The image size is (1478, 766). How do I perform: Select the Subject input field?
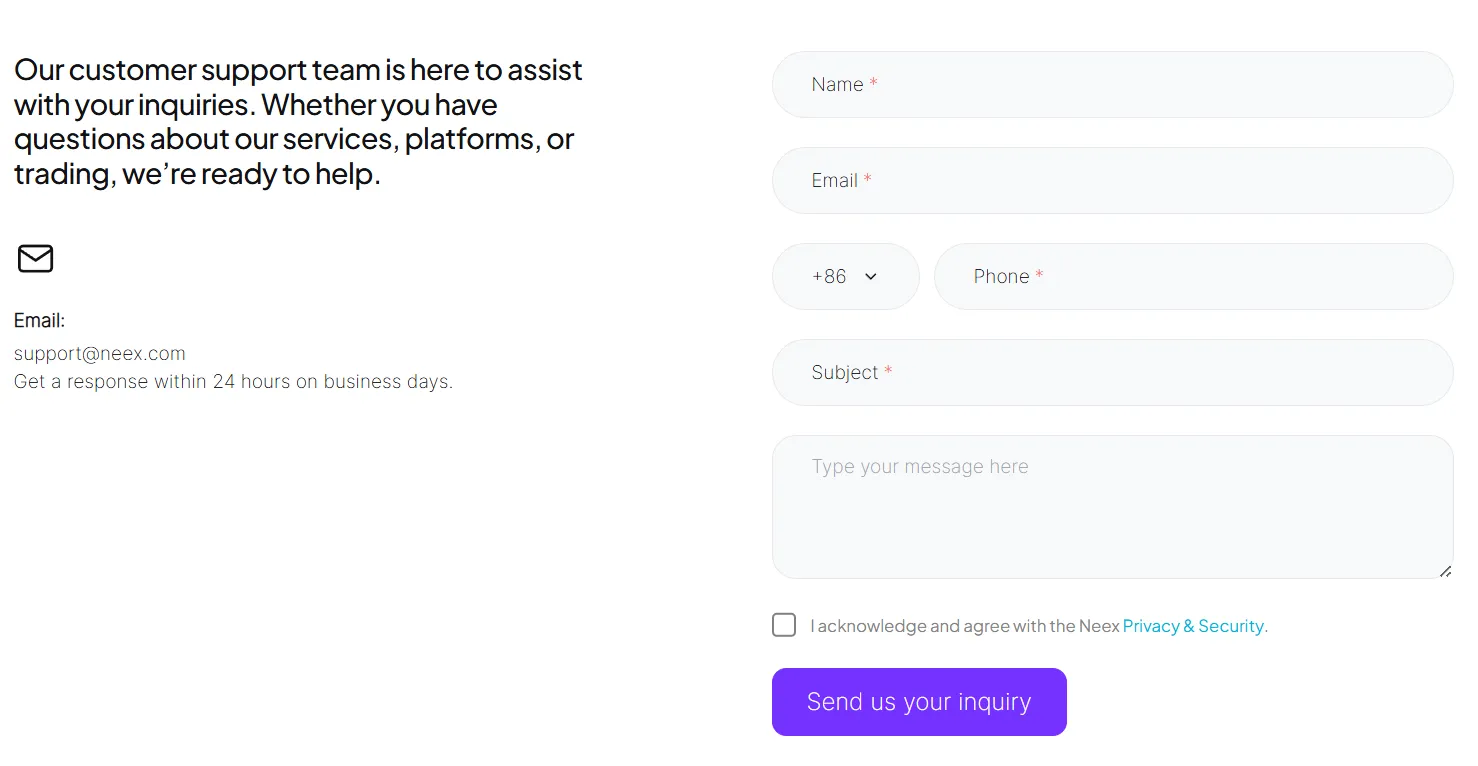1112,372
